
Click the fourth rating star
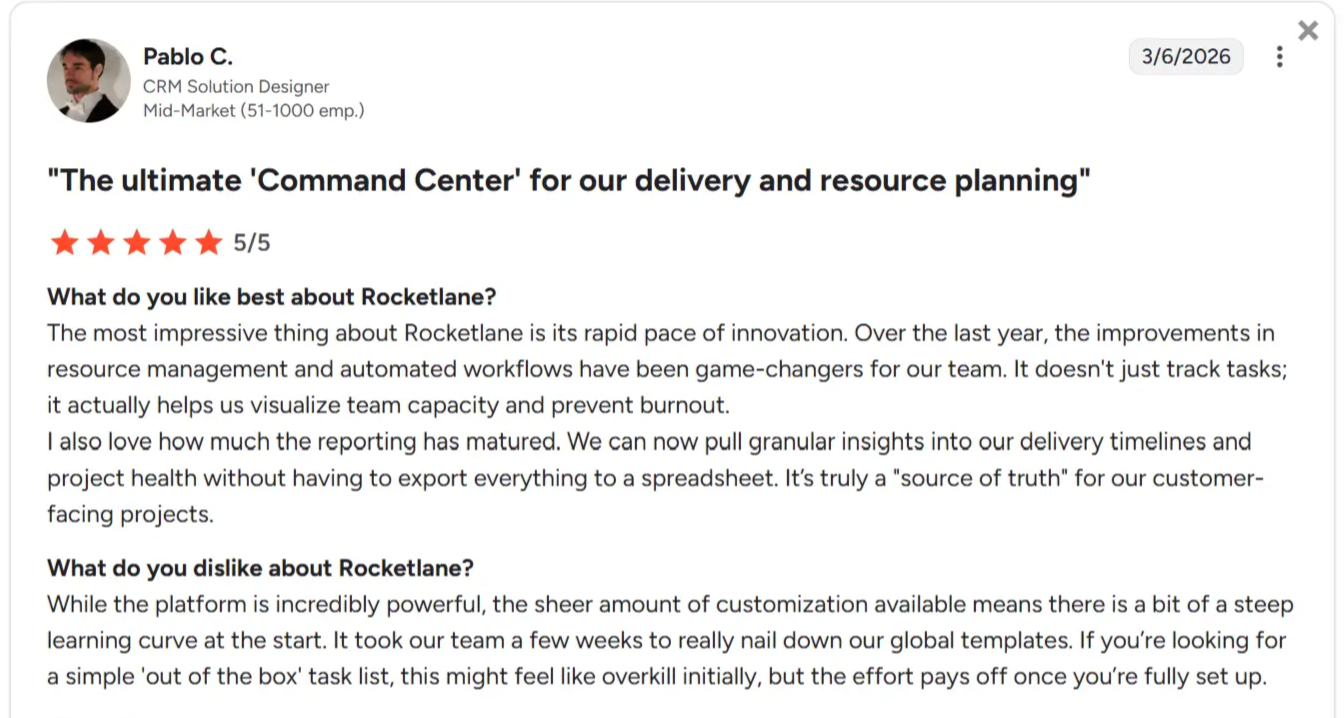click(x=172, y=242)
